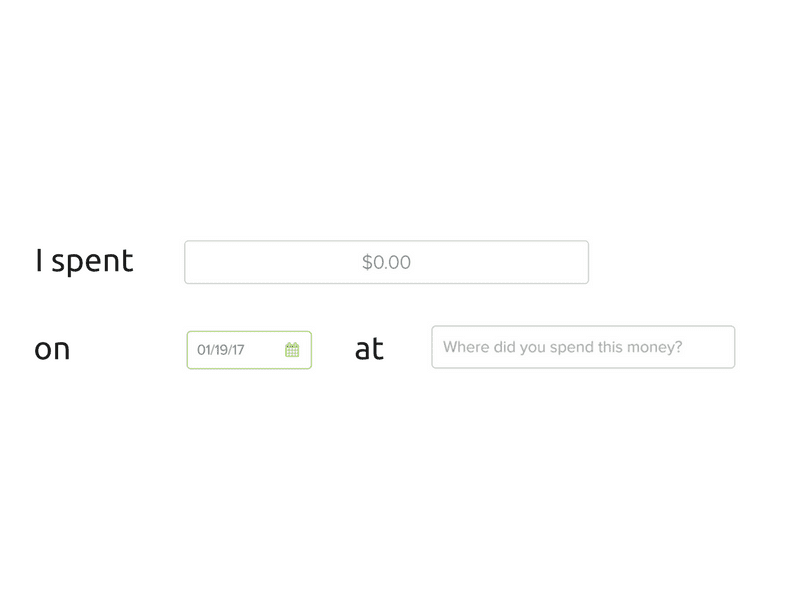Click the $0.00 placeholder text
This screenshot has height=600, width=800.
(386, 262)
